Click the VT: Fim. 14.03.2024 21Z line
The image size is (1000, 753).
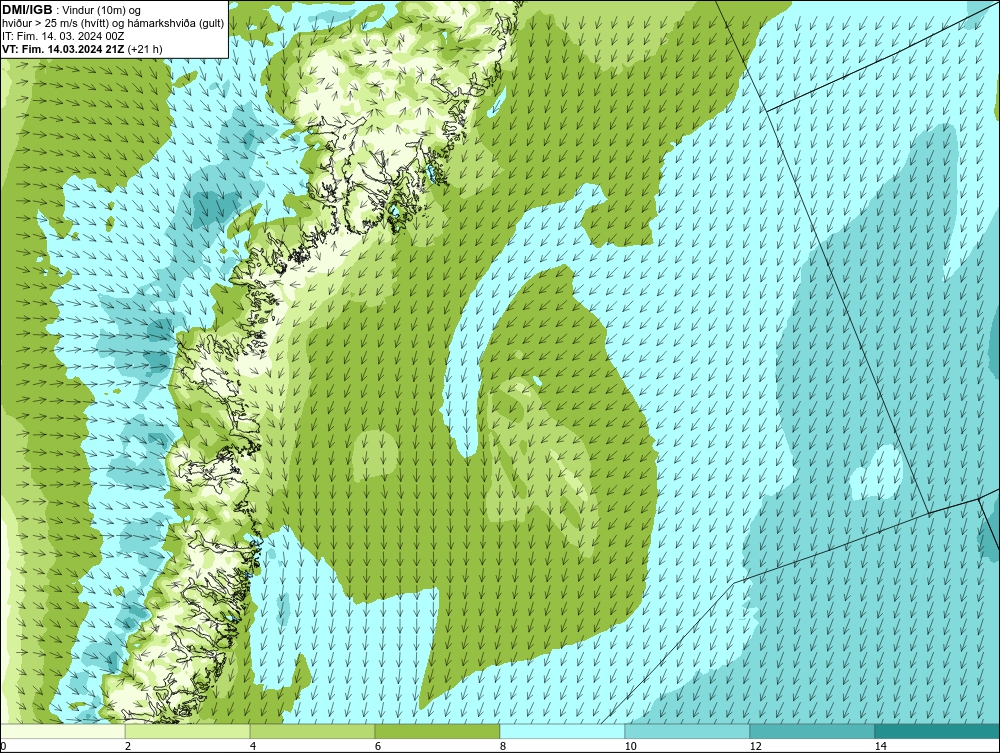tap(82, 49)
